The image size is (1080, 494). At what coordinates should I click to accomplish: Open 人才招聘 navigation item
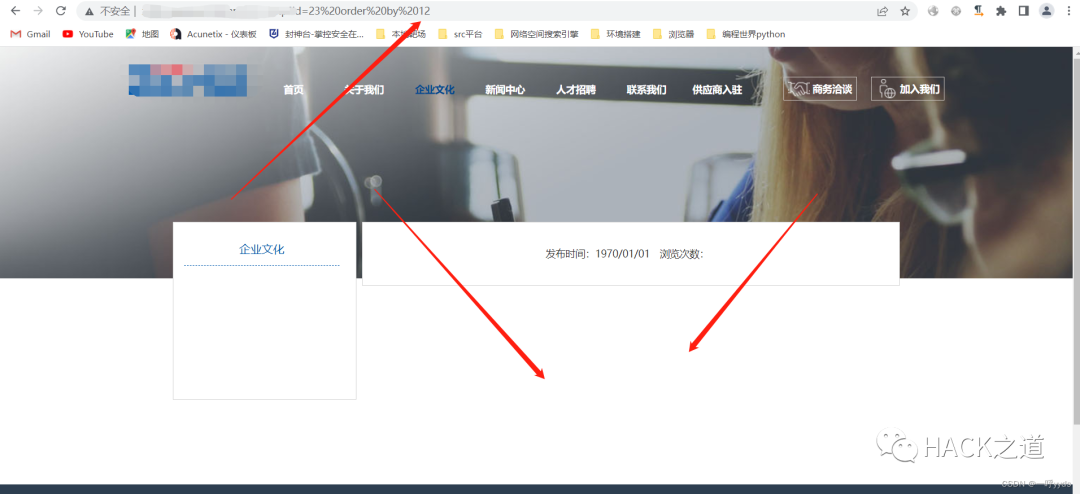pyautogui.click(x=576, y=90)
